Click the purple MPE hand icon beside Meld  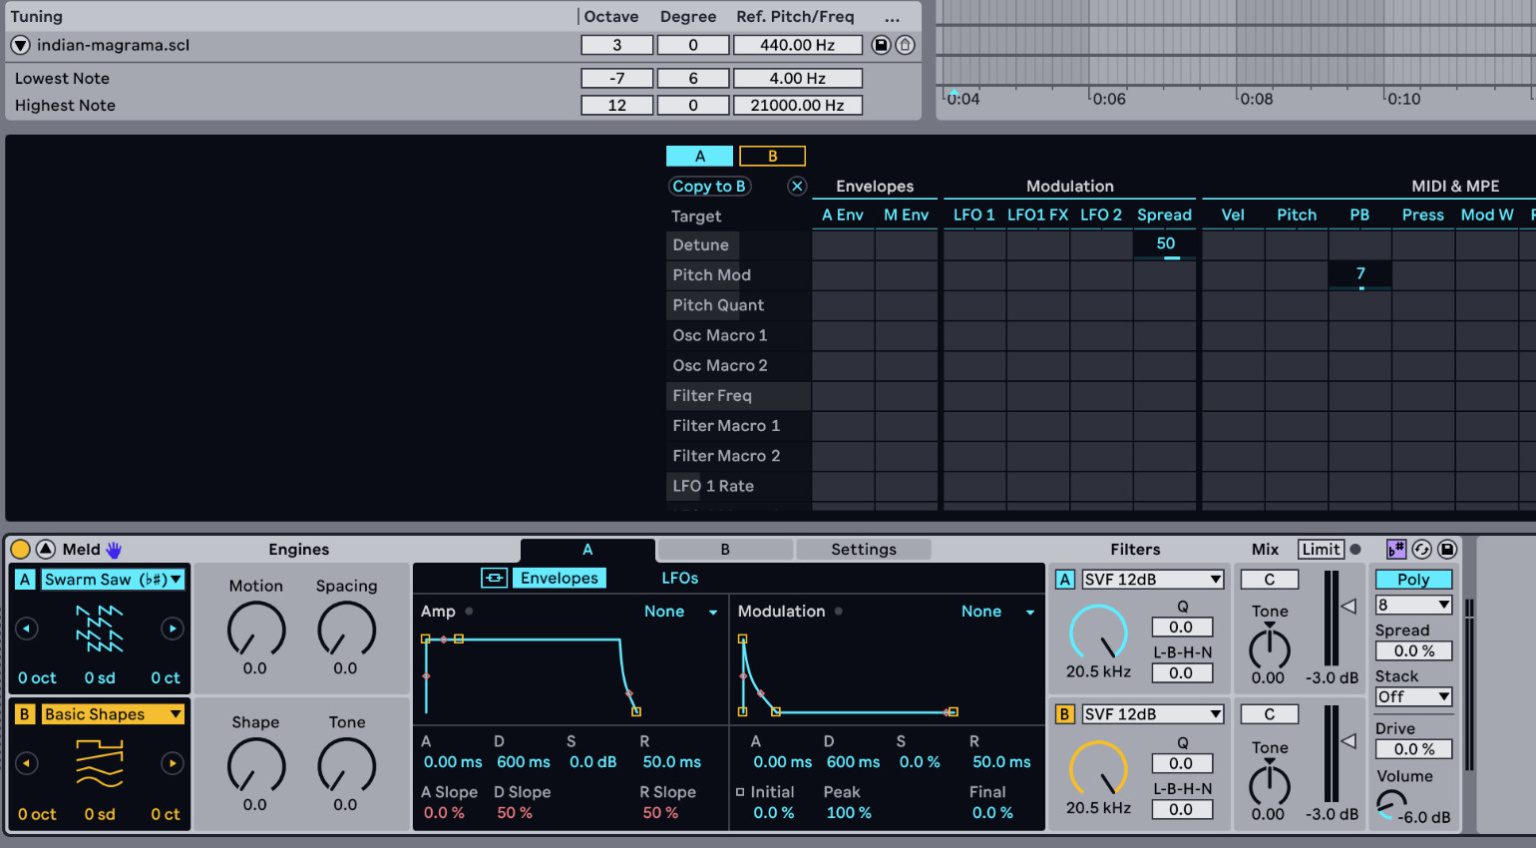(113, 549)
